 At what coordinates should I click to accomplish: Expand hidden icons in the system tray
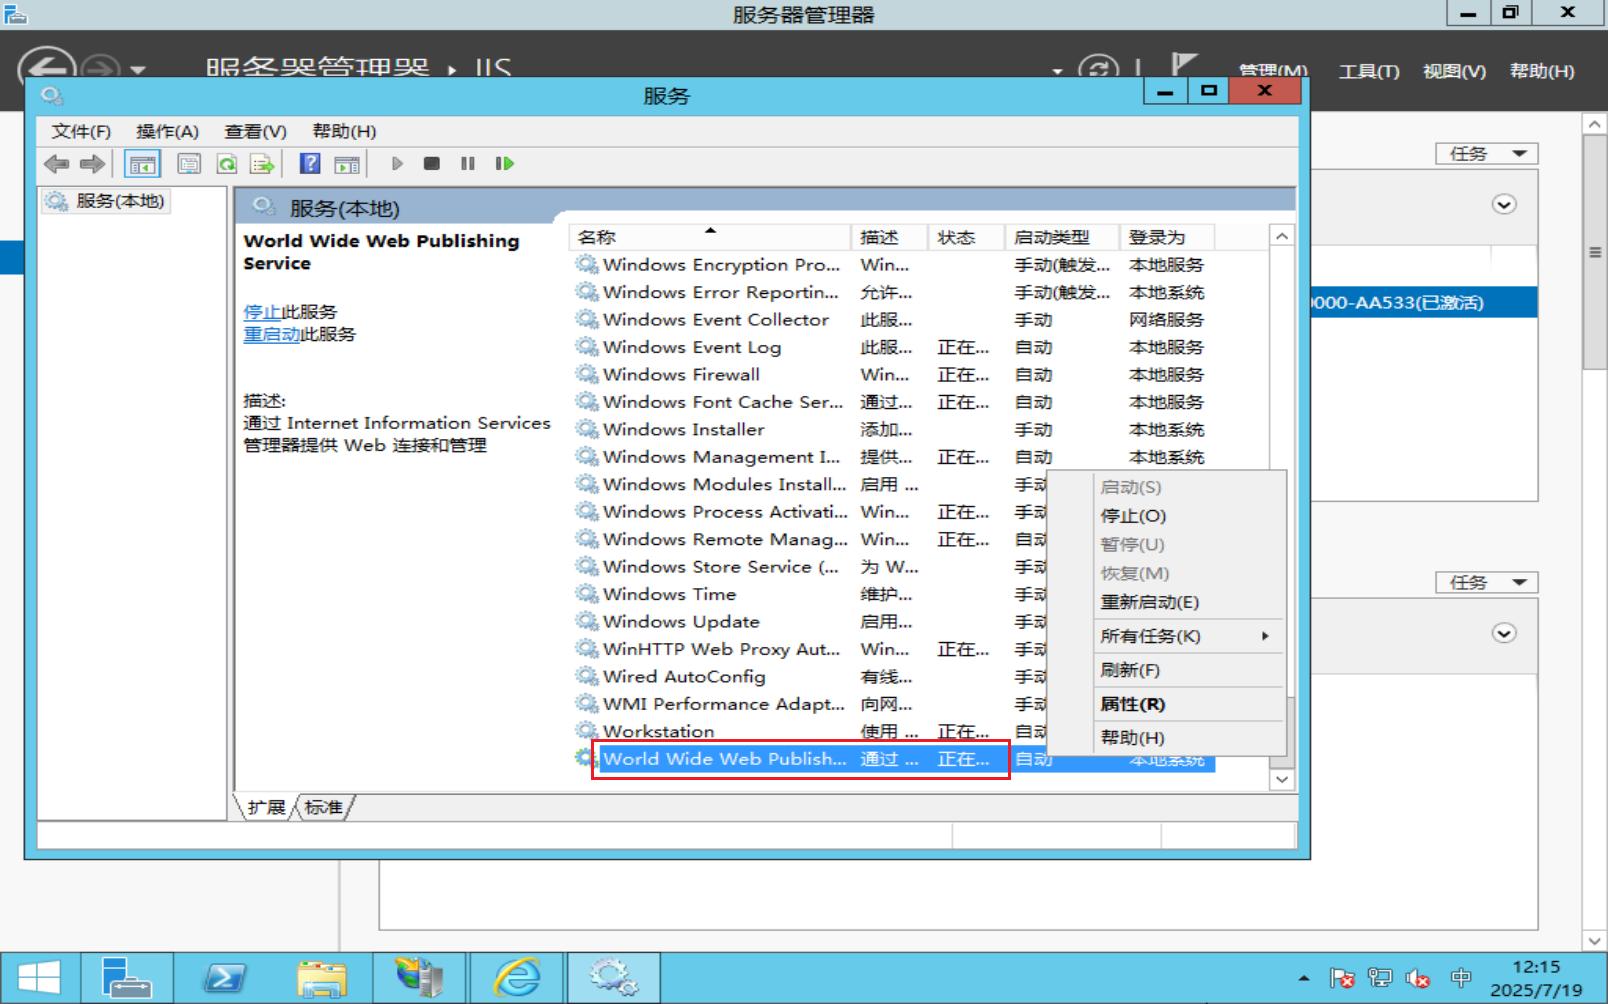[1305, 977]
